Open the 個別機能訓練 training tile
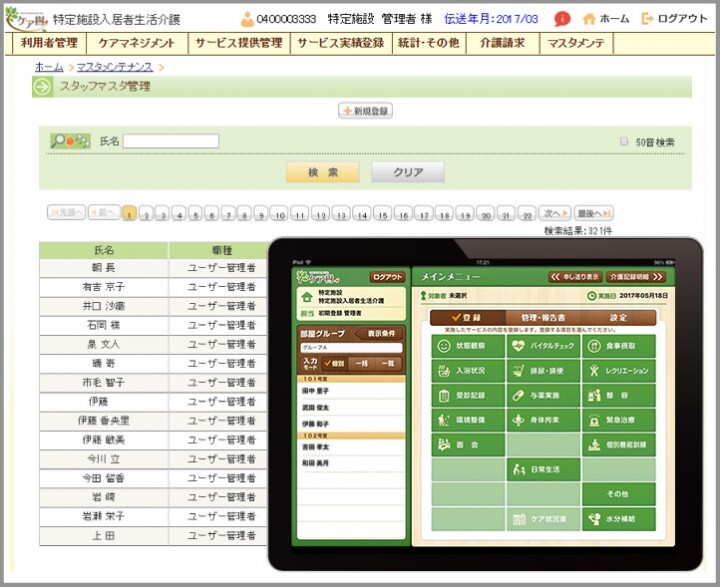This screenshot has height=587, width=720. point(619,445)
